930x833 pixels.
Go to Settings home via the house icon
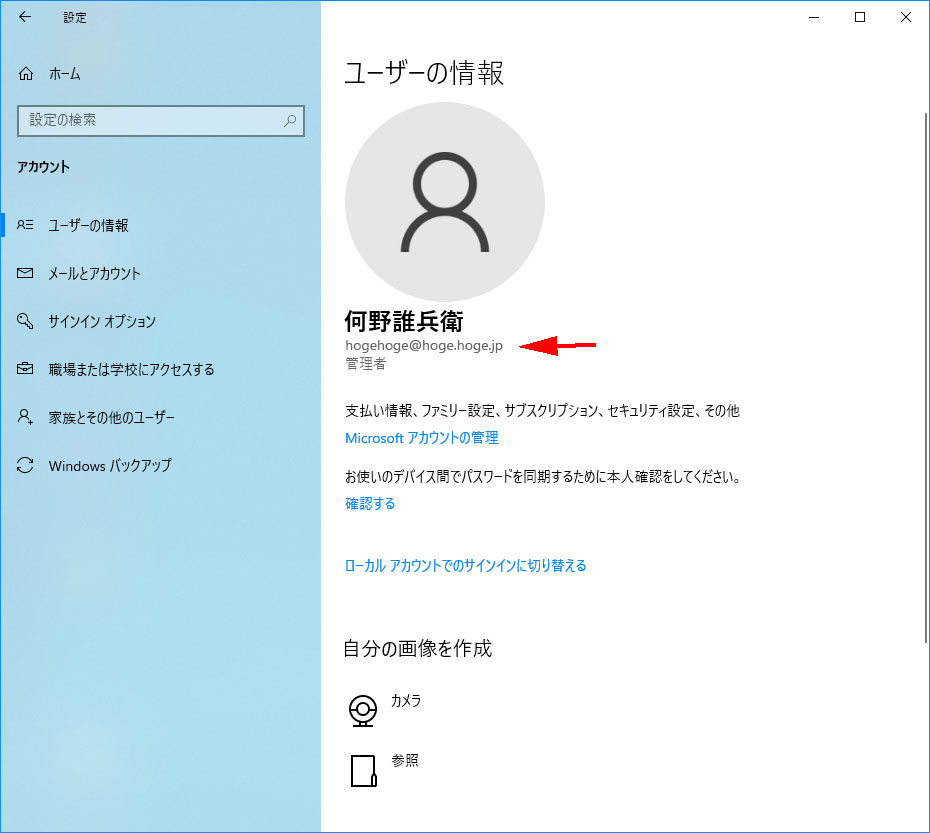(x=26, y=74)
